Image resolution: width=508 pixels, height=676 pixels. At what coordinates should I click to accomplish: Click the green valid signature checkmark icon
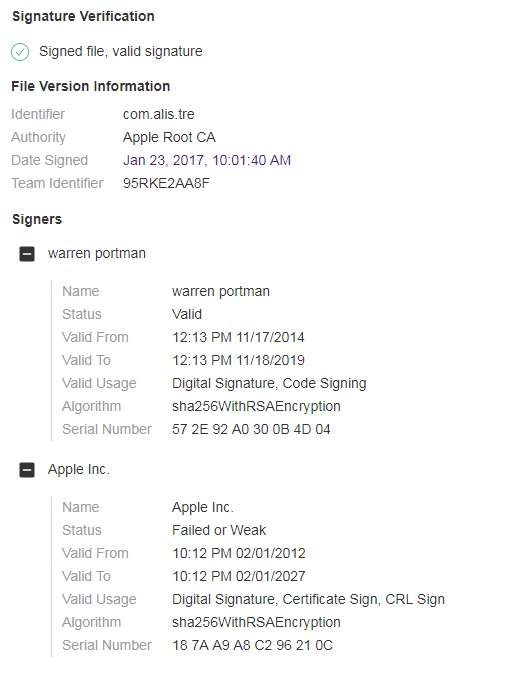coord(20,52)
